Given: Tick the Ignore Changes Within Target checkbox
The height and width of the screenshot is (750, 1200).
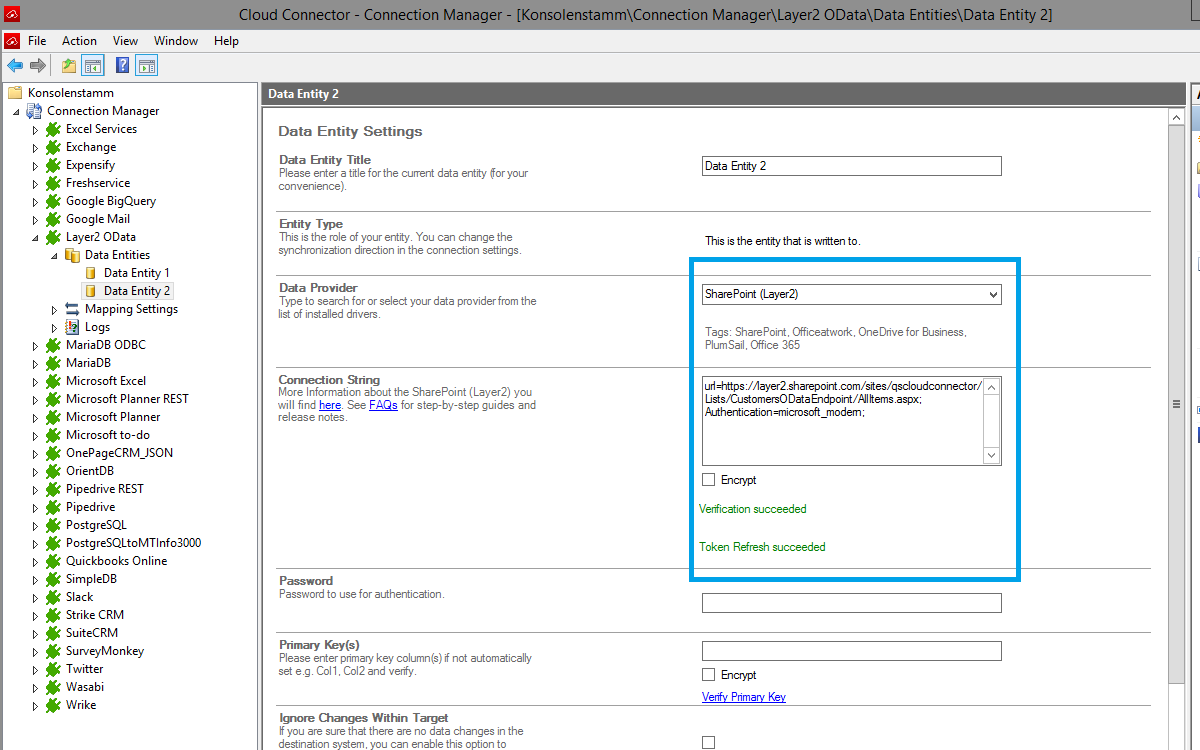Looking at the screenshot, I should pyautogui.click(x=709, y=742).
